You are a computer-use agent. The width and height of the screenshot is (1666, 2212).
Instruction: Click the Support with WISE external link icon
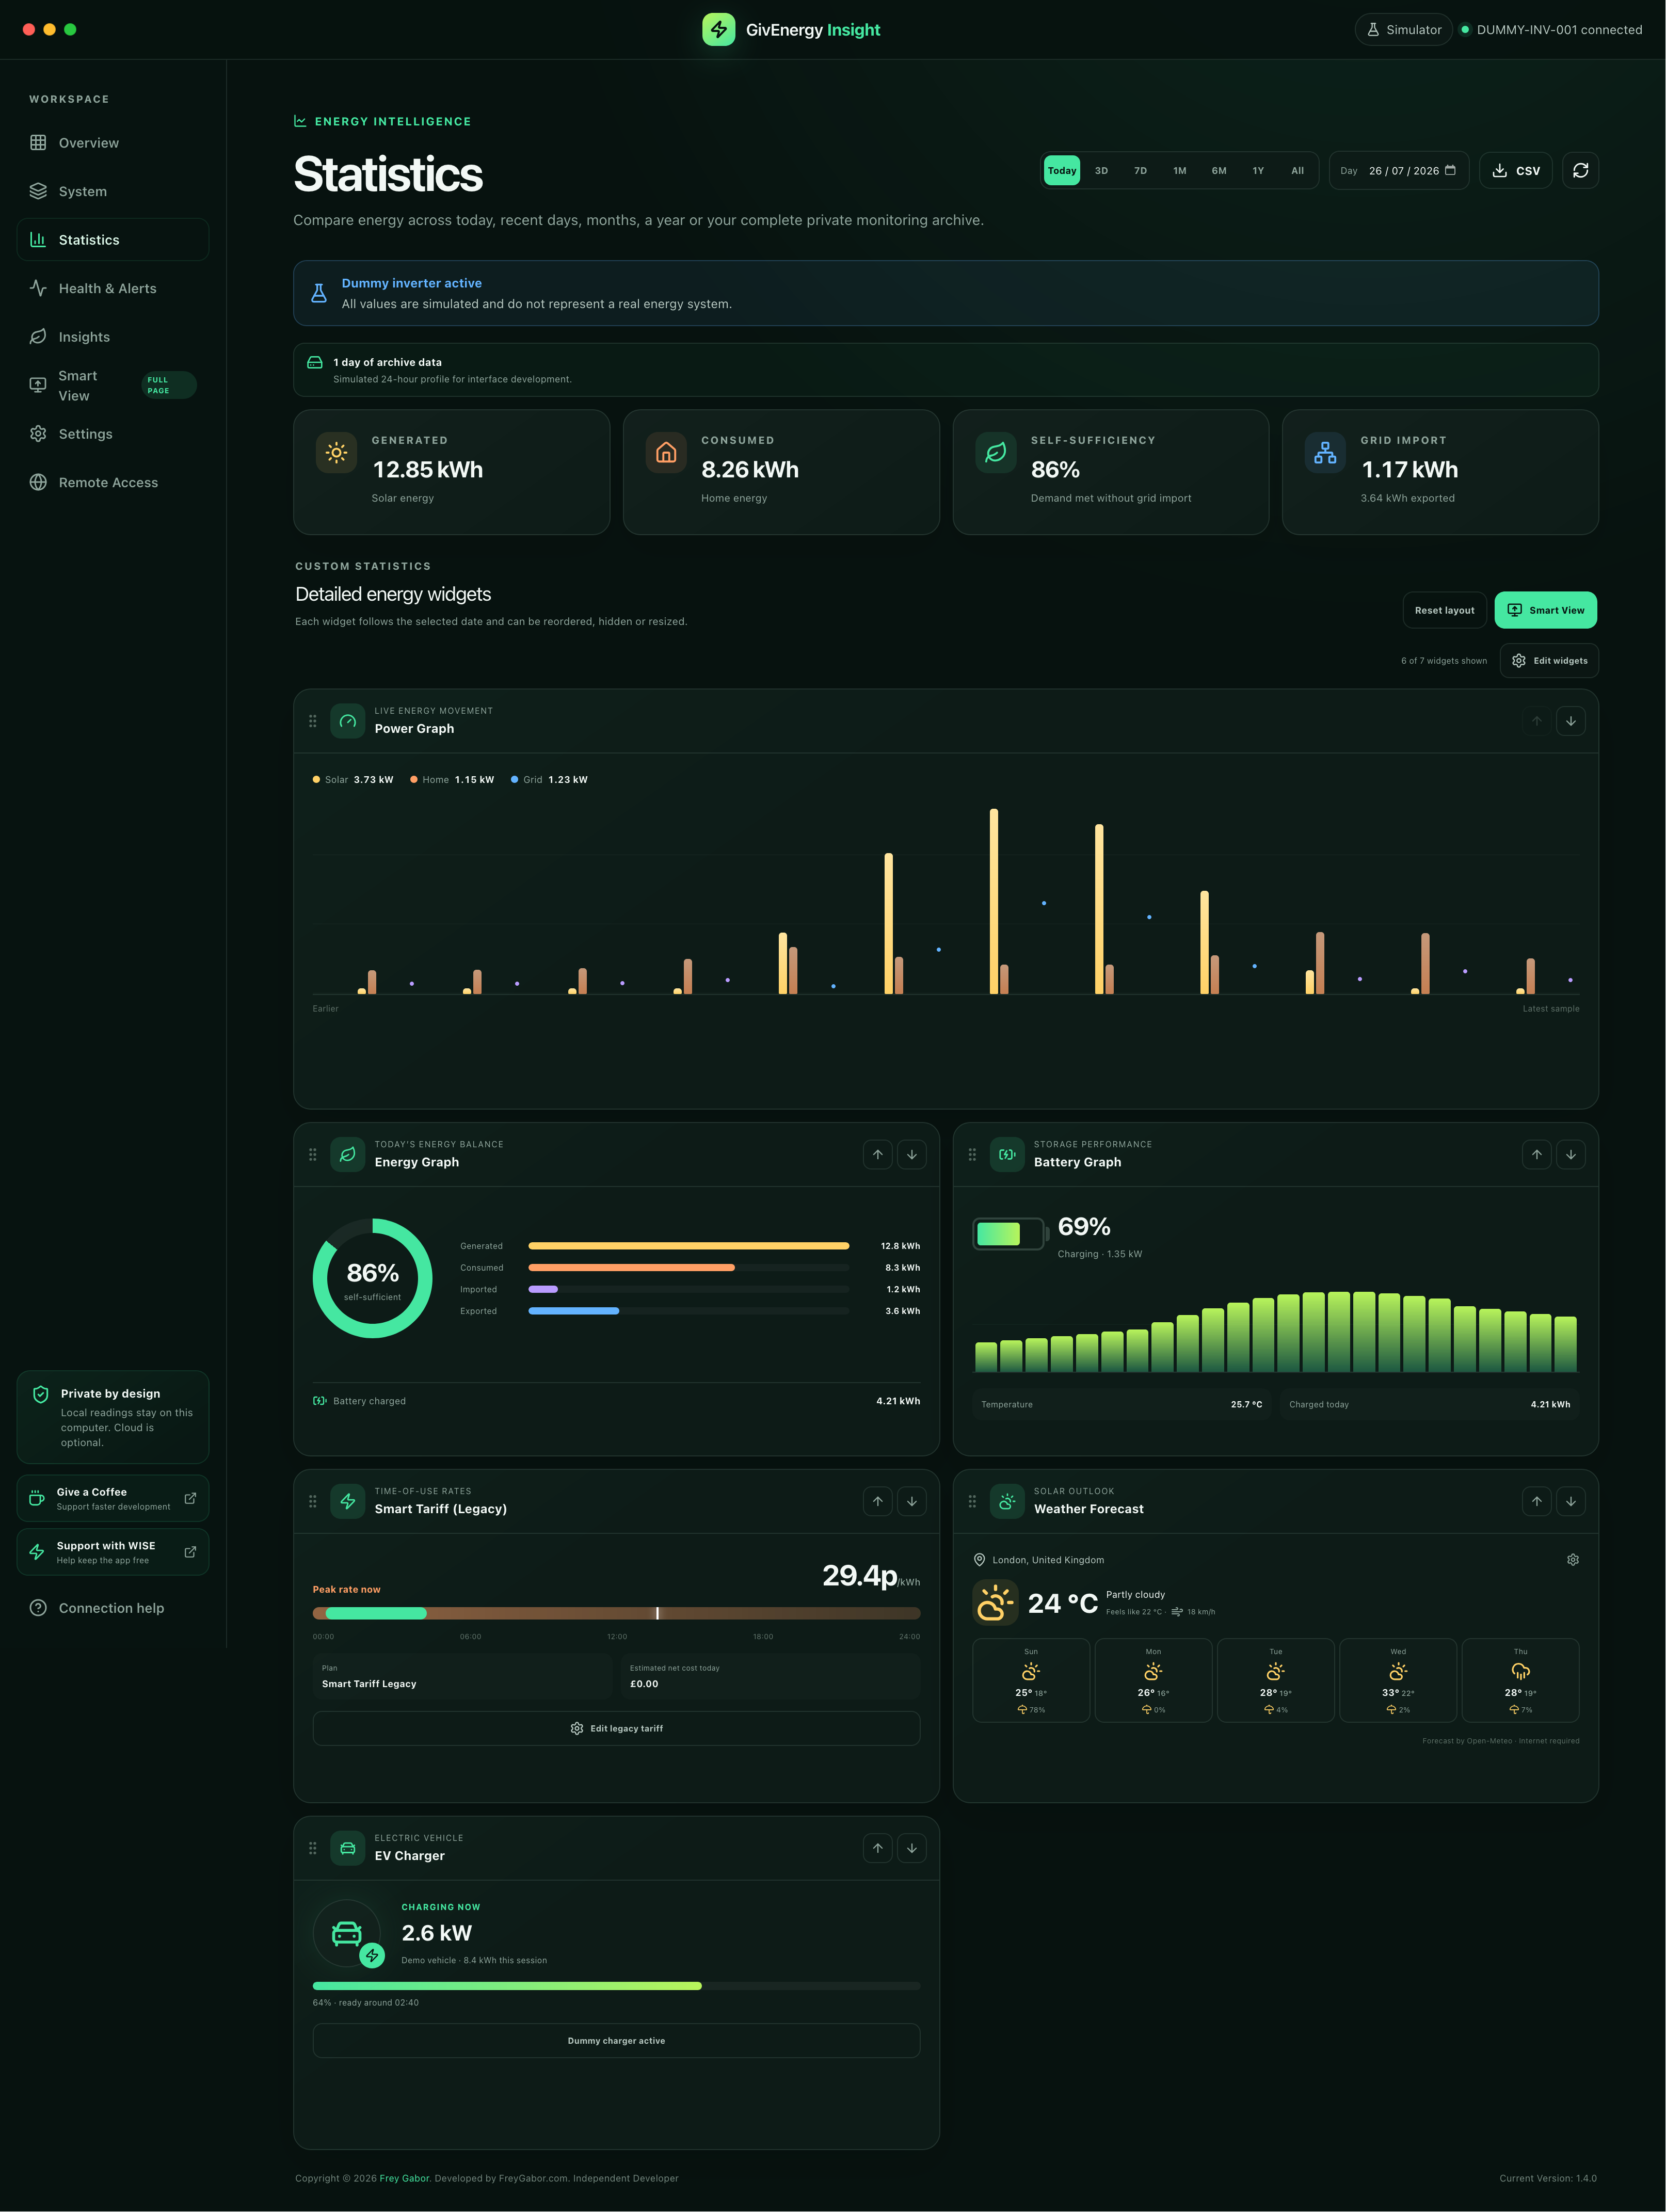[190, 1552]
